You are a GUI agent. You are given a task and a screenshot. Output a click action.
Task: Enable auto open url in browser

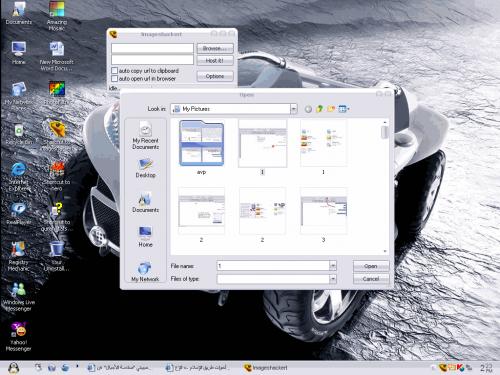click(x=115, y=79)
